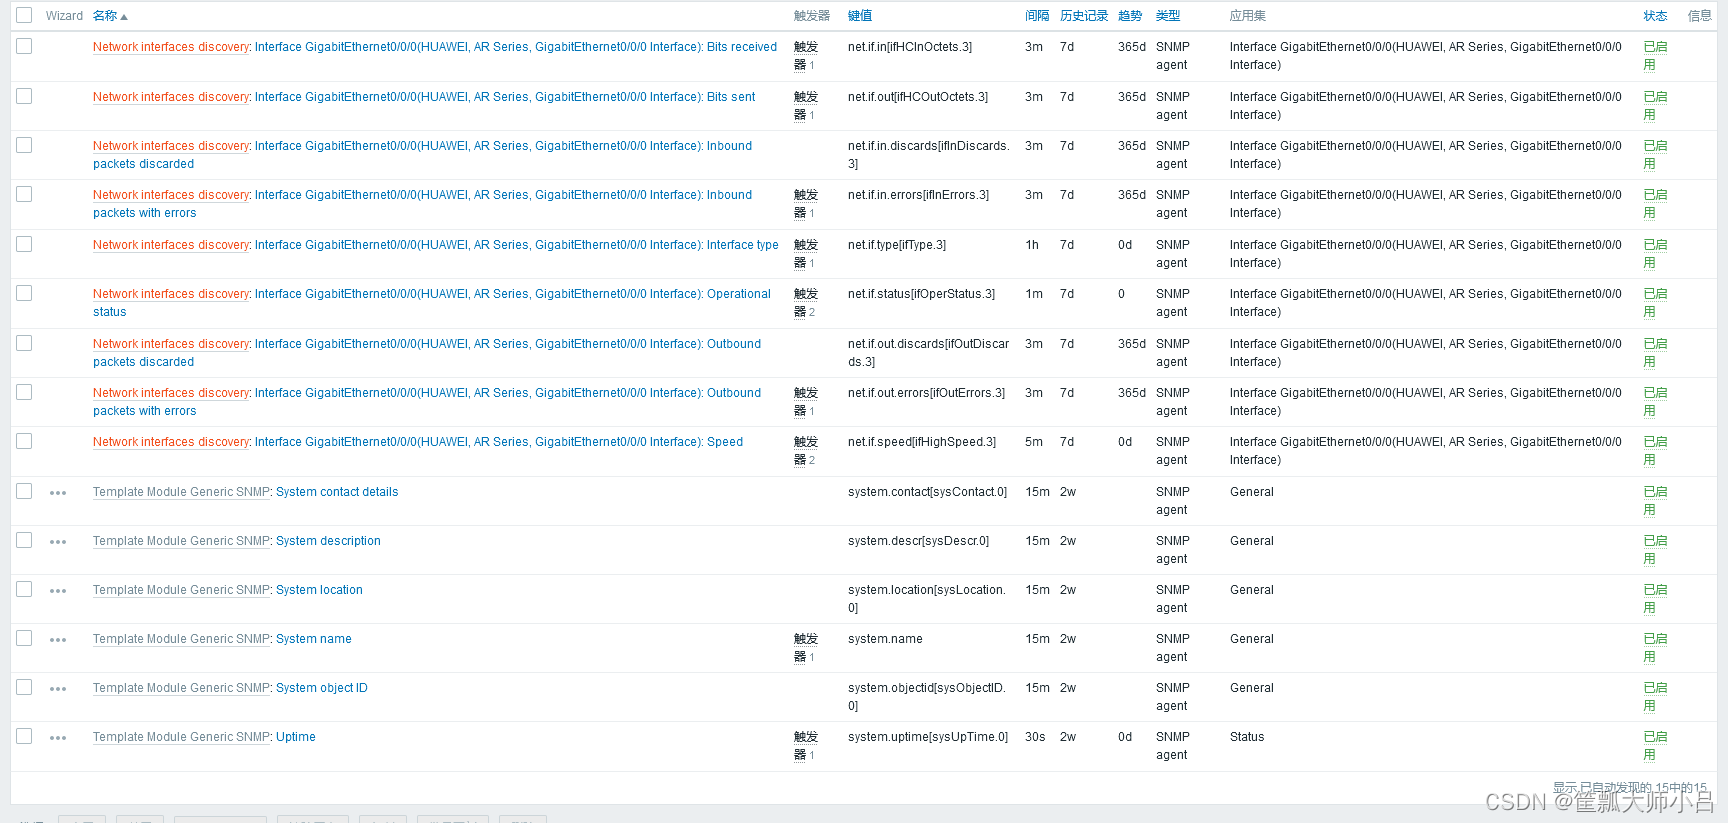The height and width of the screenshot is (823, 1728).
Task: Sort items by 名称 column
Action: pos(110,16)
